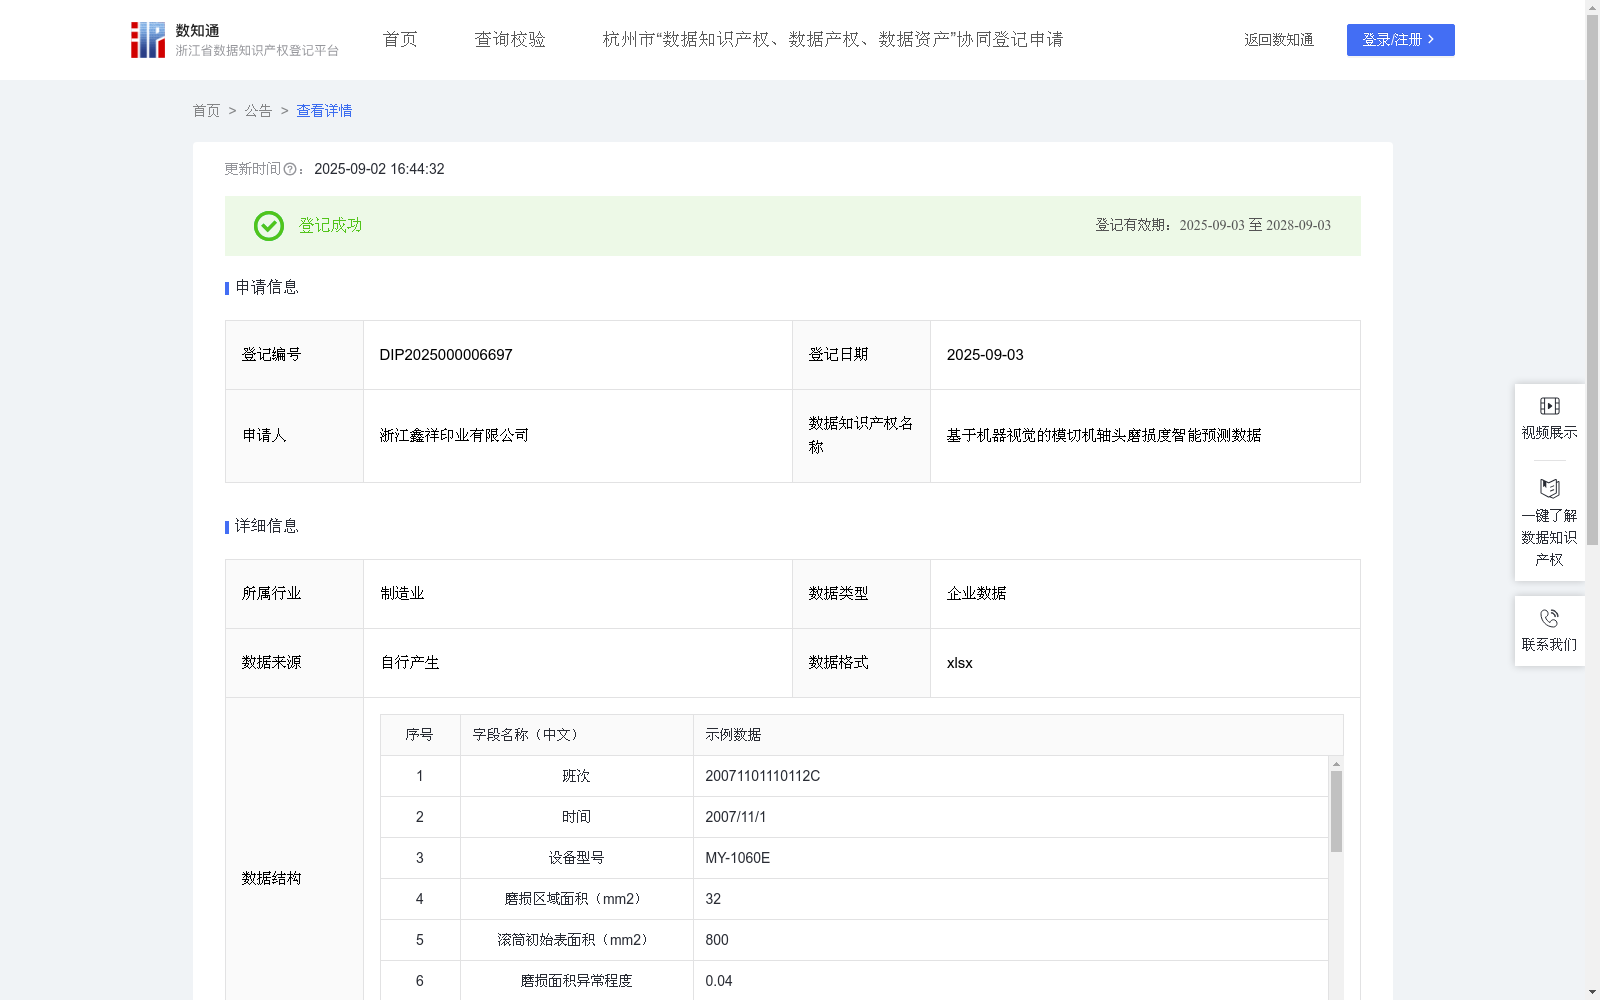Click the 登记编号 label cell
The image size is (1600, 1000).
pos(294,355)
